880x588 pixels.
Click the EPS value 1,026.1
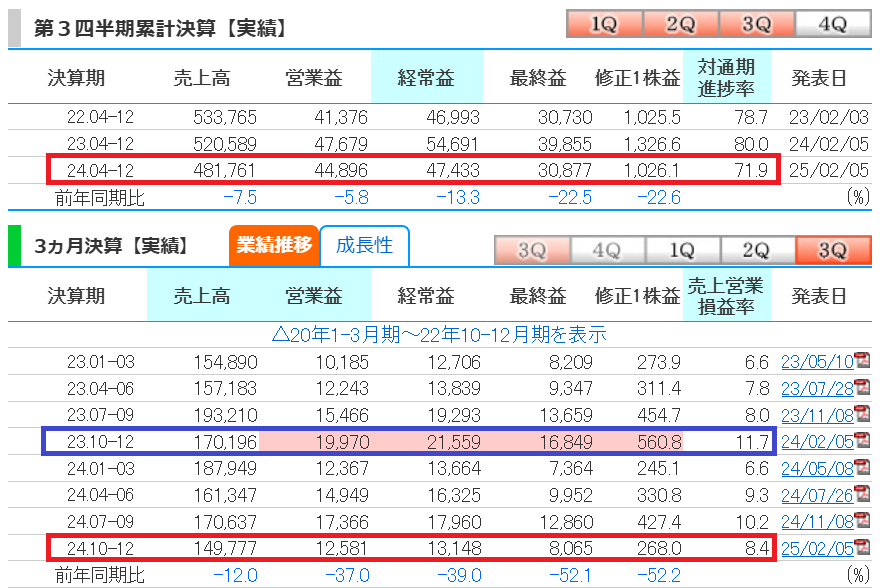point(652,170)
